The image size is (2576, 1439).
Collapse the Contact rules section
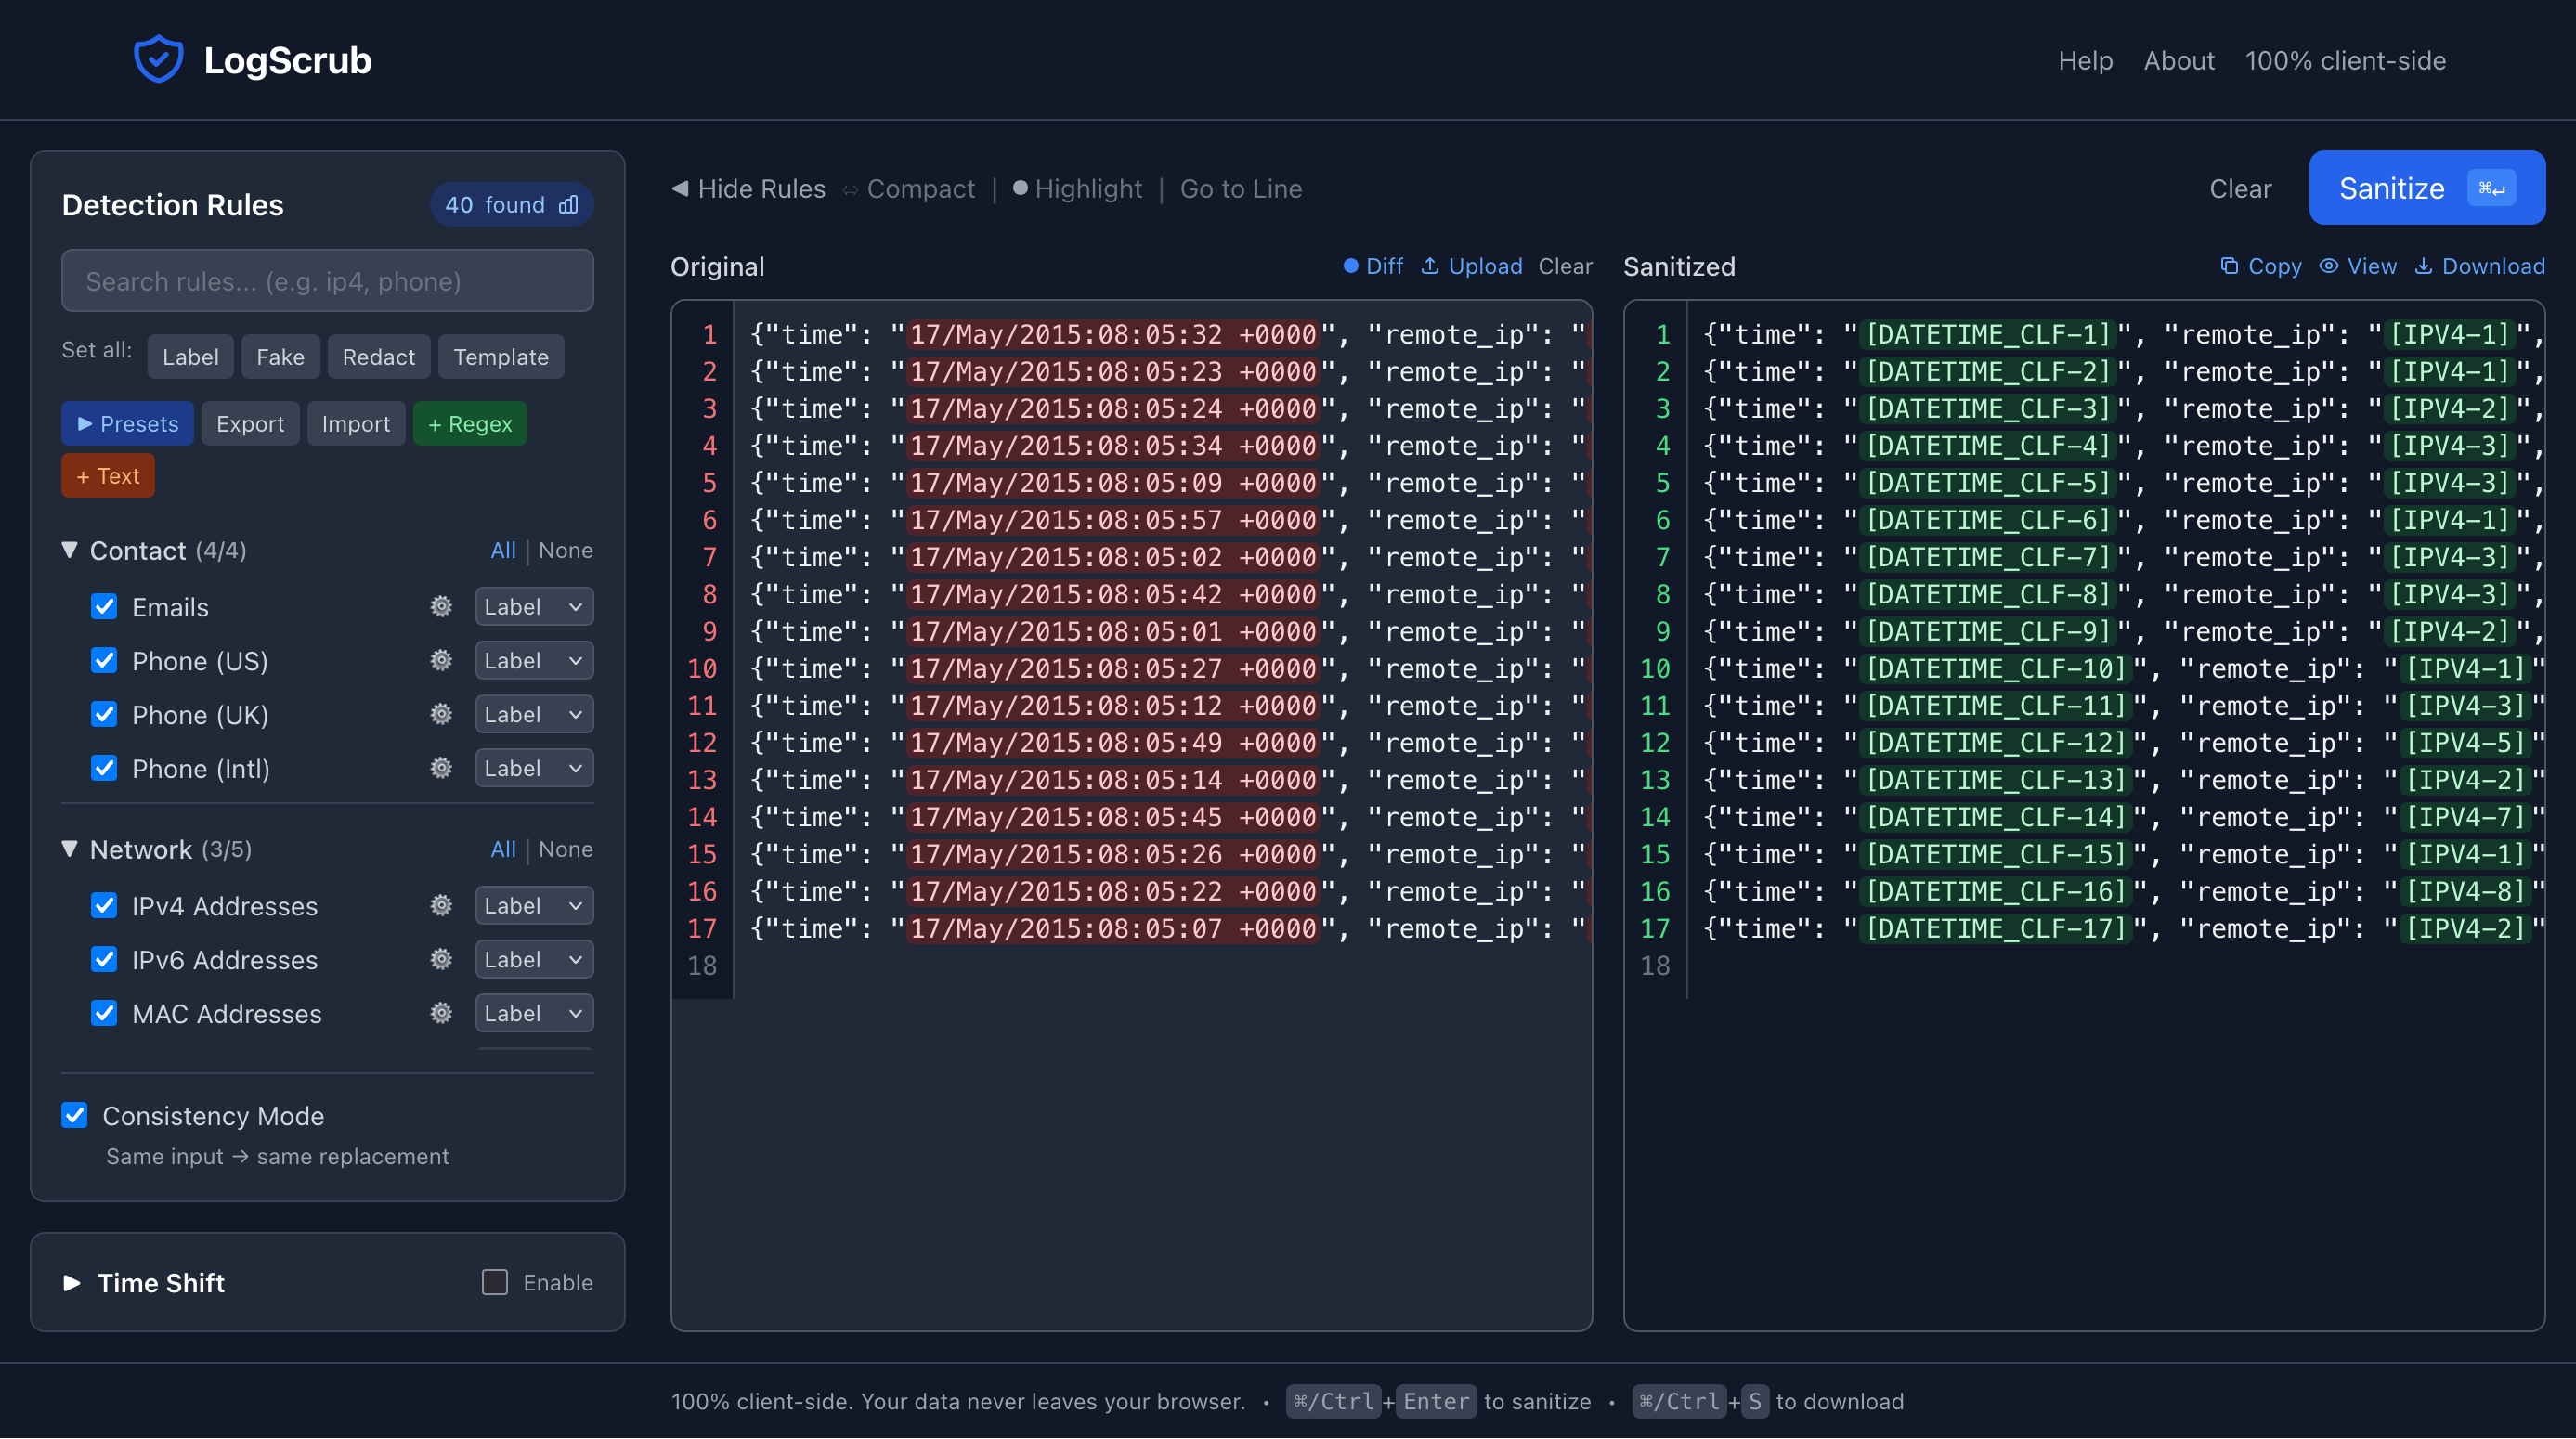70,549
